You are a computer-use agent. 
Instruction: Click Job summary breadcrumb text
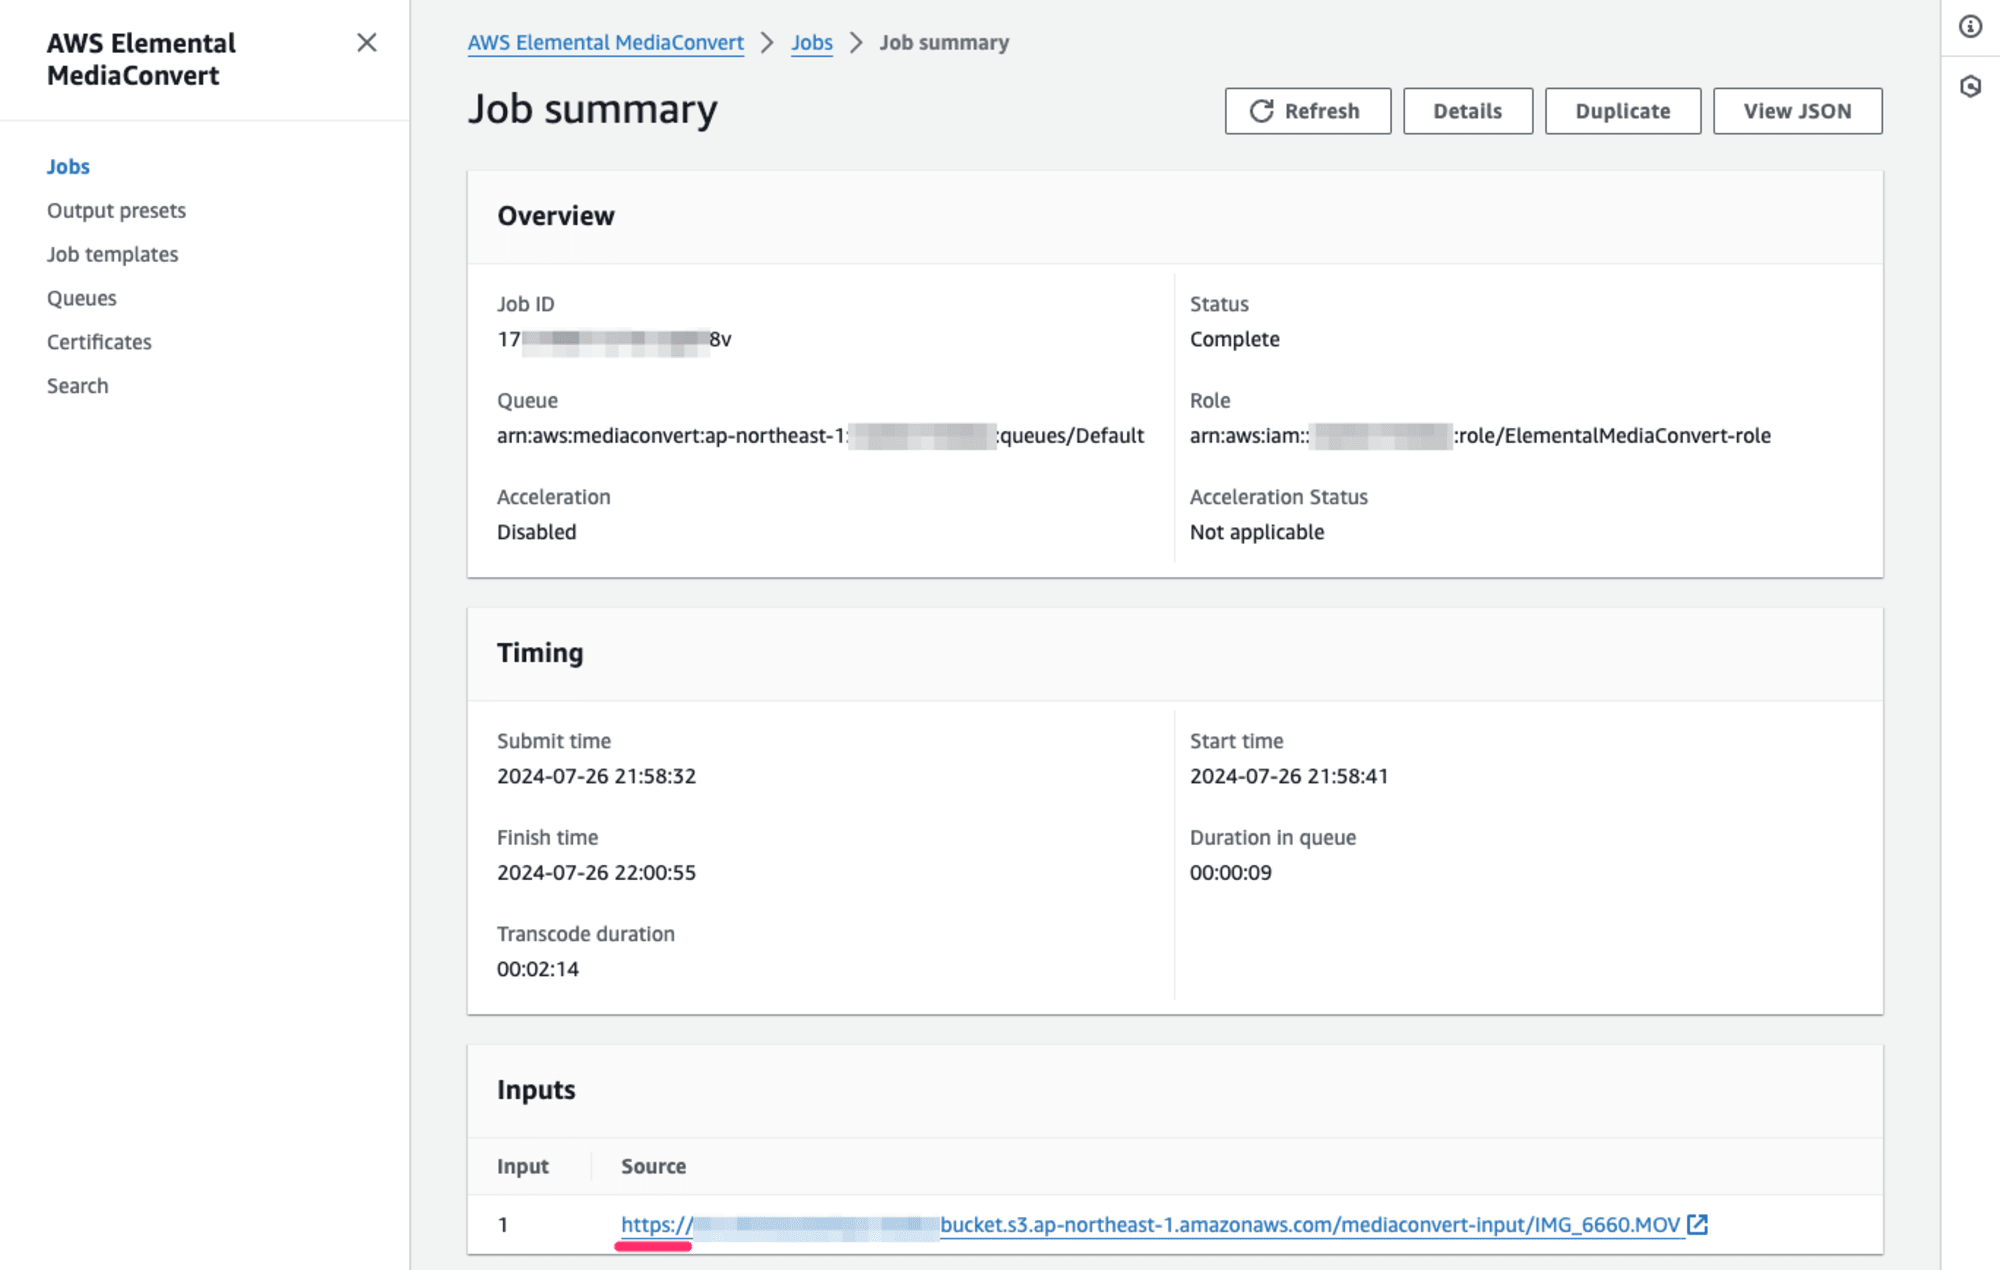tap(944, 42)
